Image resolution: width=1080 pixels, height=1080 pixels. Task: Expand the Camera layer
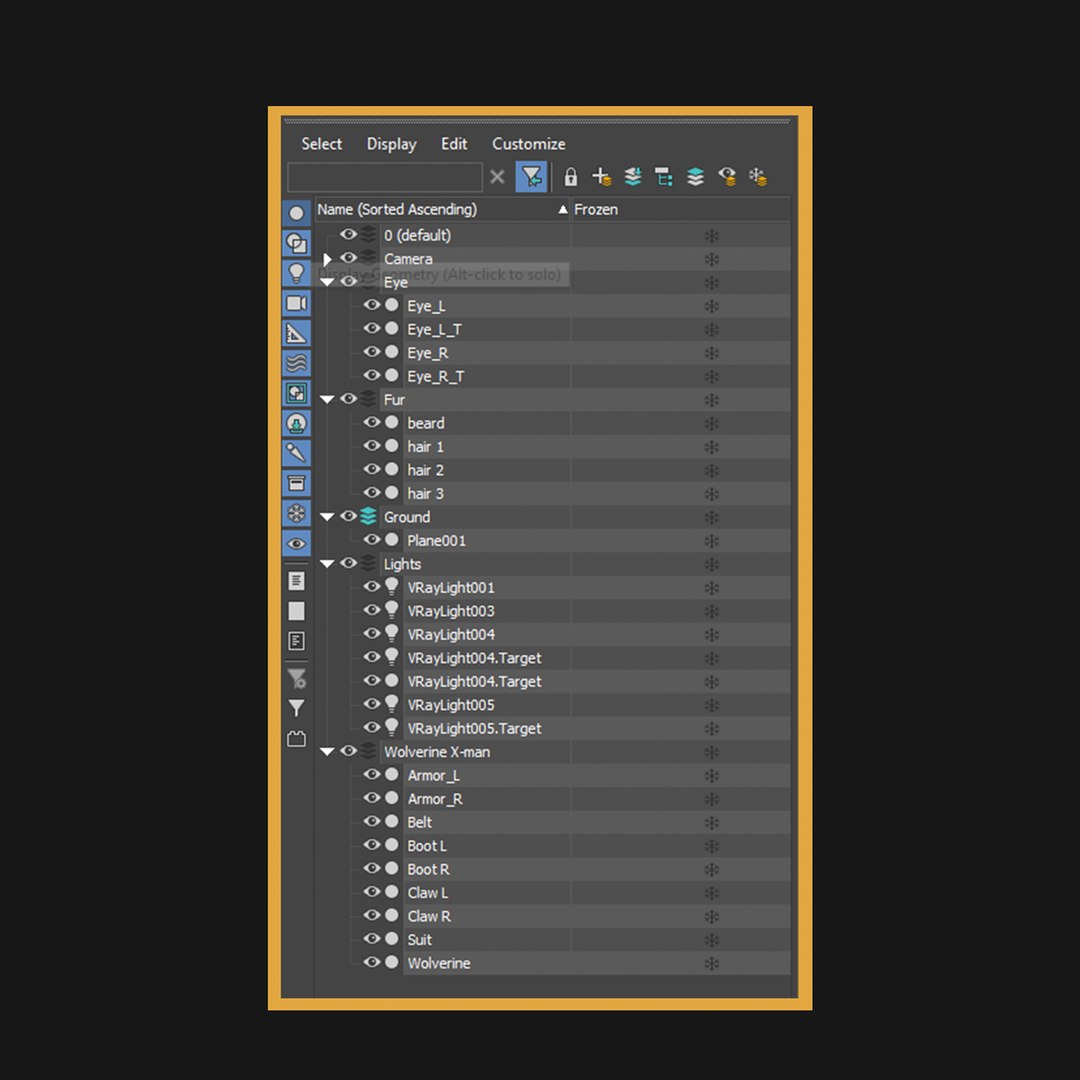coord(327,259)
